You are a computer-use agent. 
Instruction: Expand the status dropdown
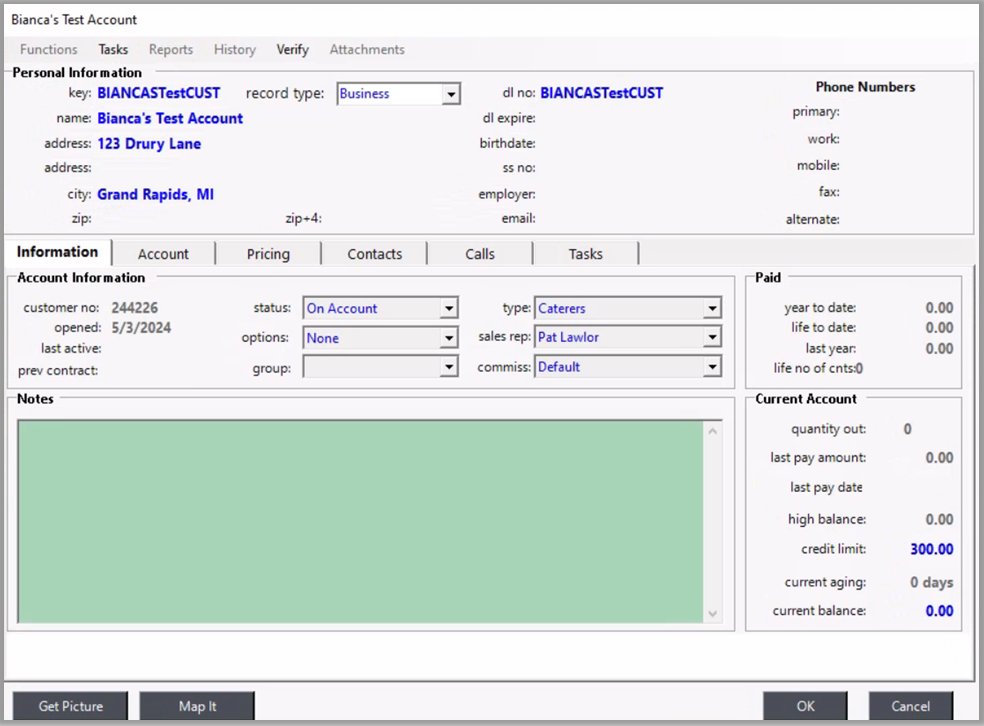[x=449, y=309]
